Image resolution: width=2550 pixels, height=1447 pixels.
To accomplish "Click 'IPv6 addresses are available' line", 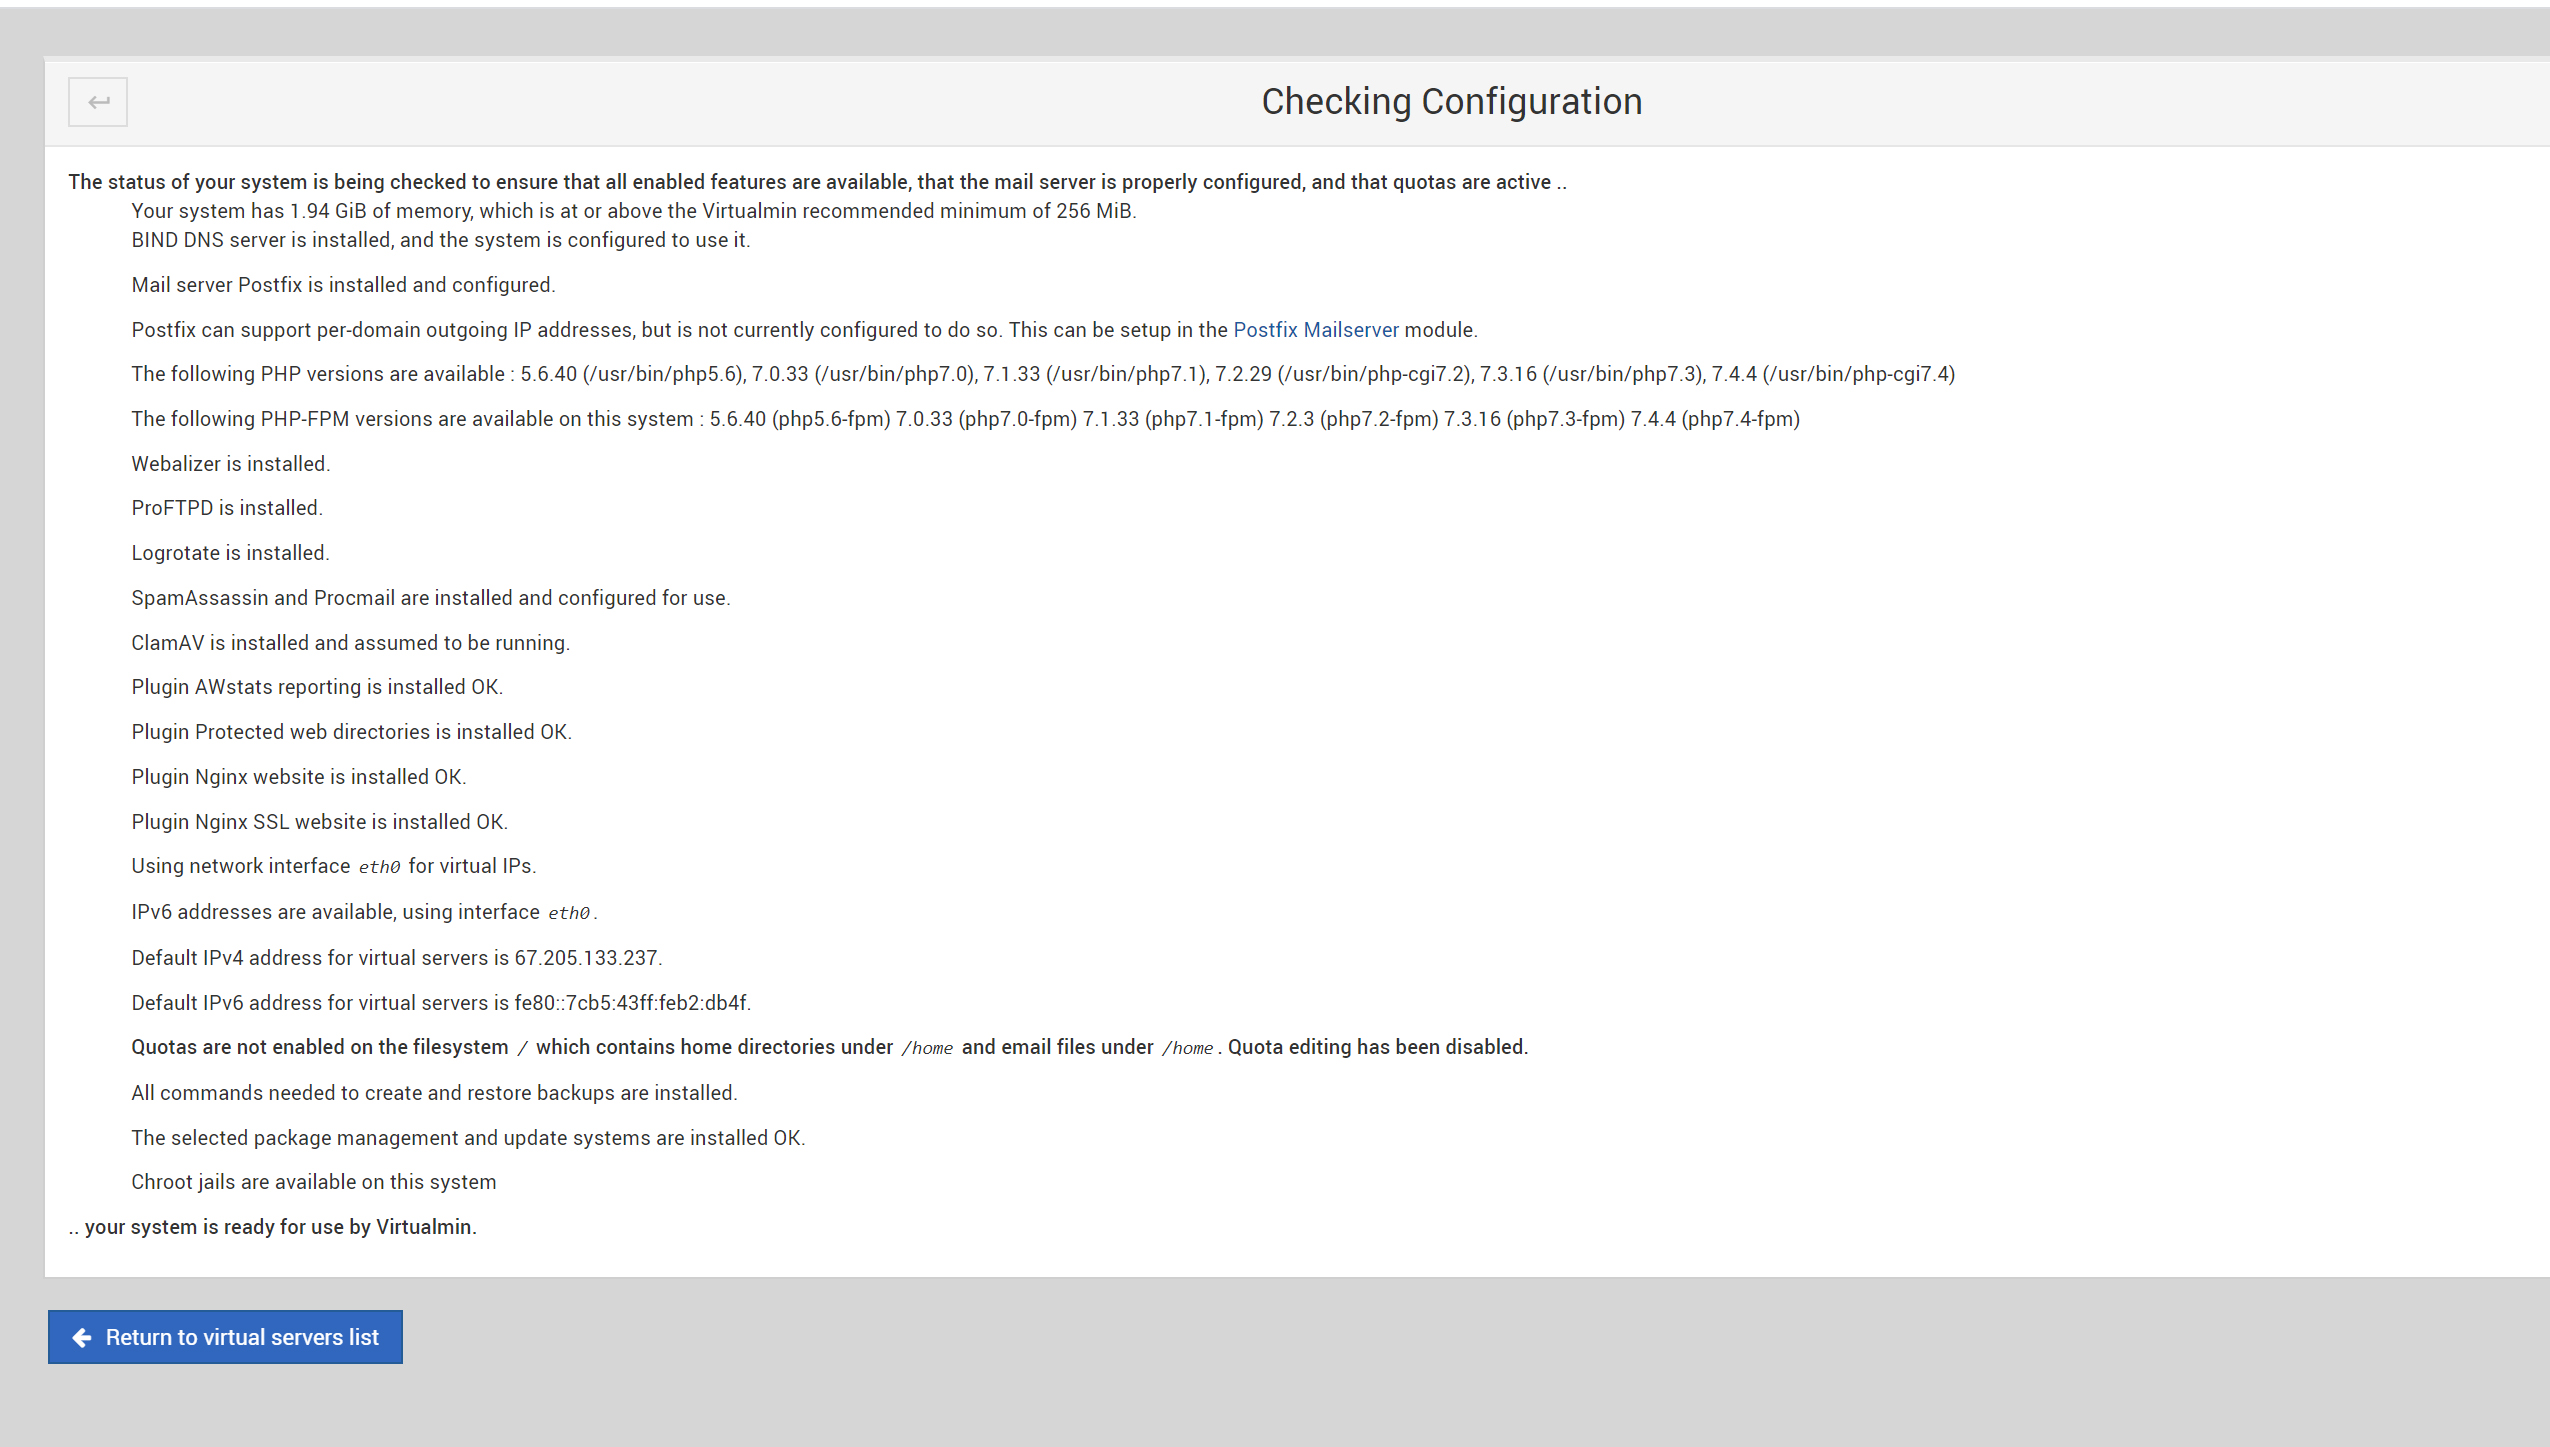I will [x=365, y=912].
